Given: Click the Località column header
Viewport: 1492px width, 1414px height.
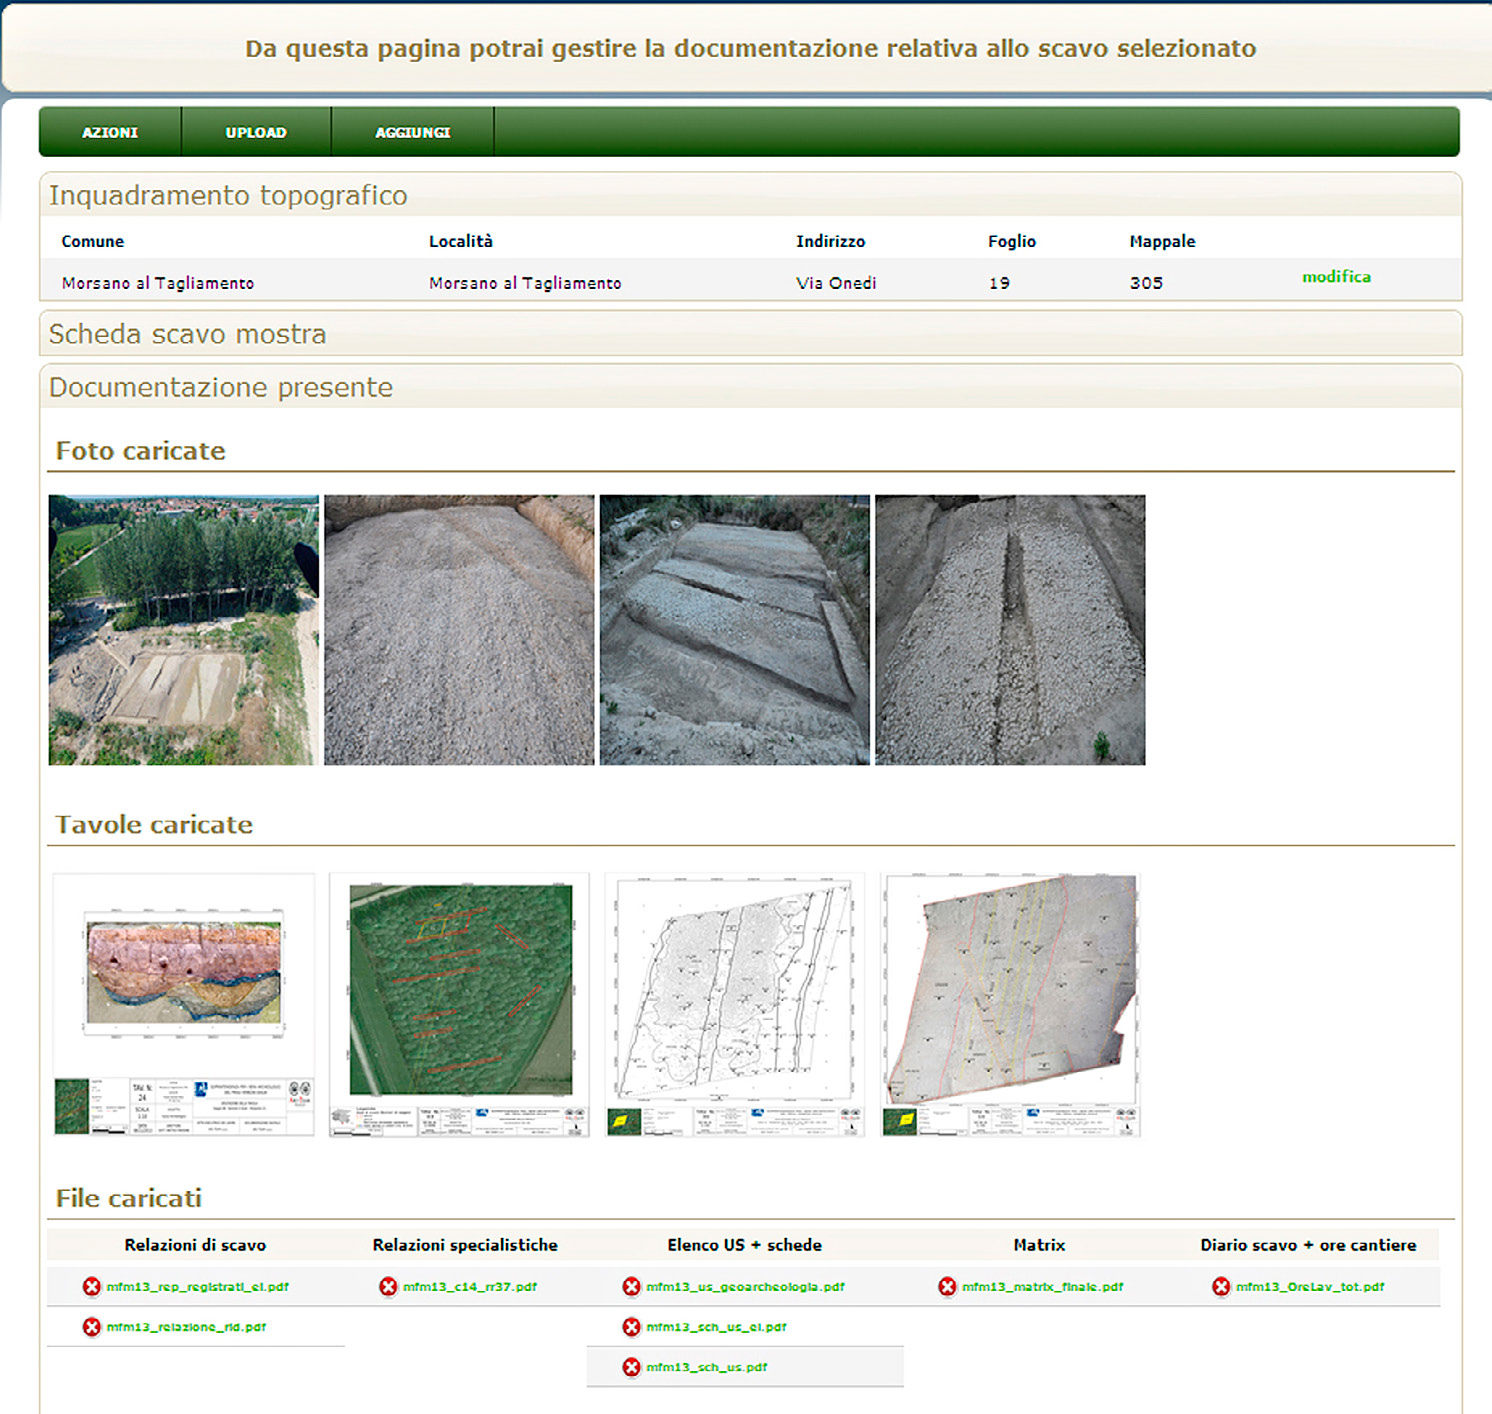Looking at the screenshot, I should coord(461,241).
